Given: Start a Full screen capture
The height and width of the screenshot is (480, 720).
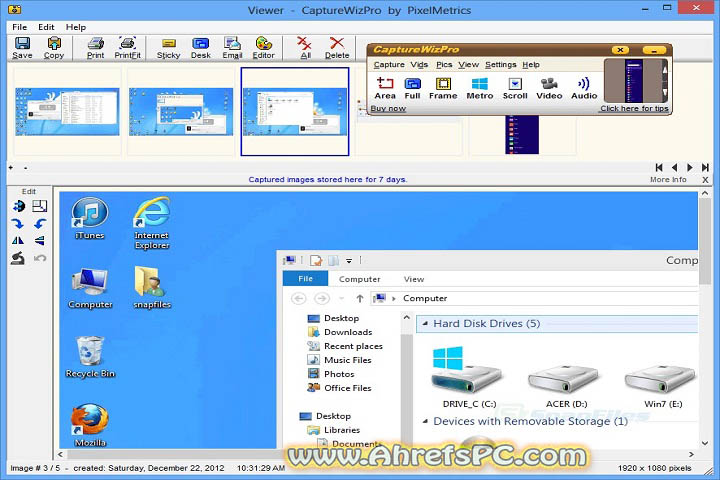Looking at the screenshot, I should point(412,88).
